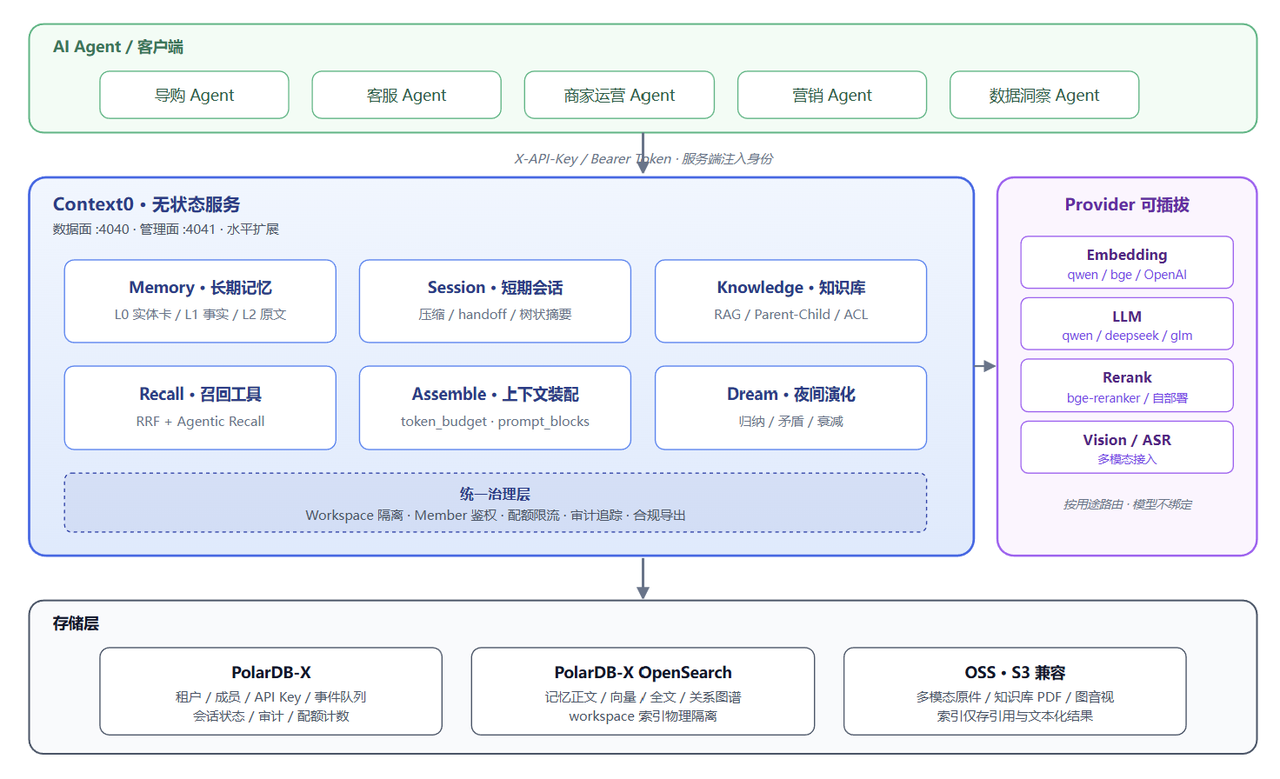Screen dimensions: 1280x779
Task: Click the AI Agent / 客户端 heading
Action: click(x=118, y=47)
